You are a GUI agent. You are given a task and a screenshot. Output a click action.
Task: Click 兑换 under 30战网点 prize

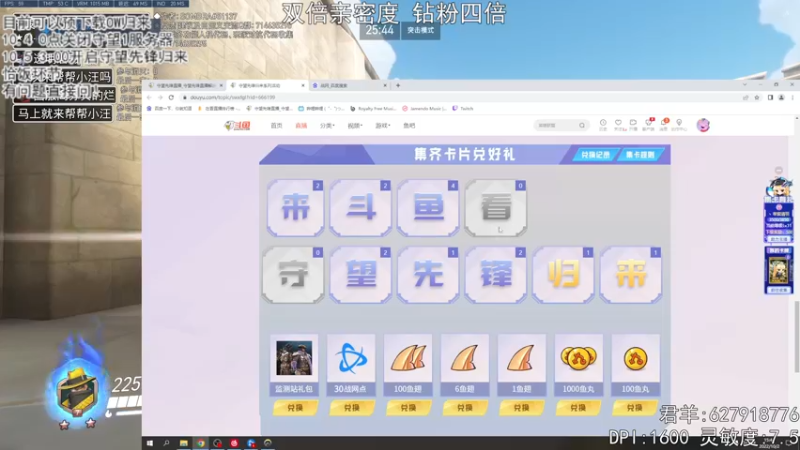point(352,408)
